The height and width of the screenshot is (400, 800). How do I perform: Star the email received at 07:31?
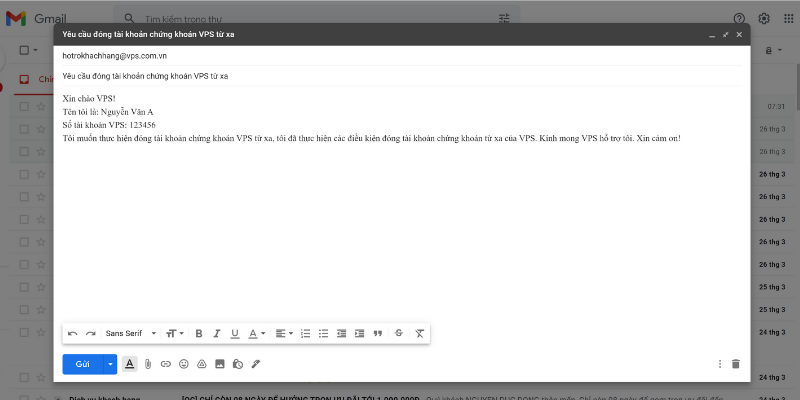tap(41, 106)
